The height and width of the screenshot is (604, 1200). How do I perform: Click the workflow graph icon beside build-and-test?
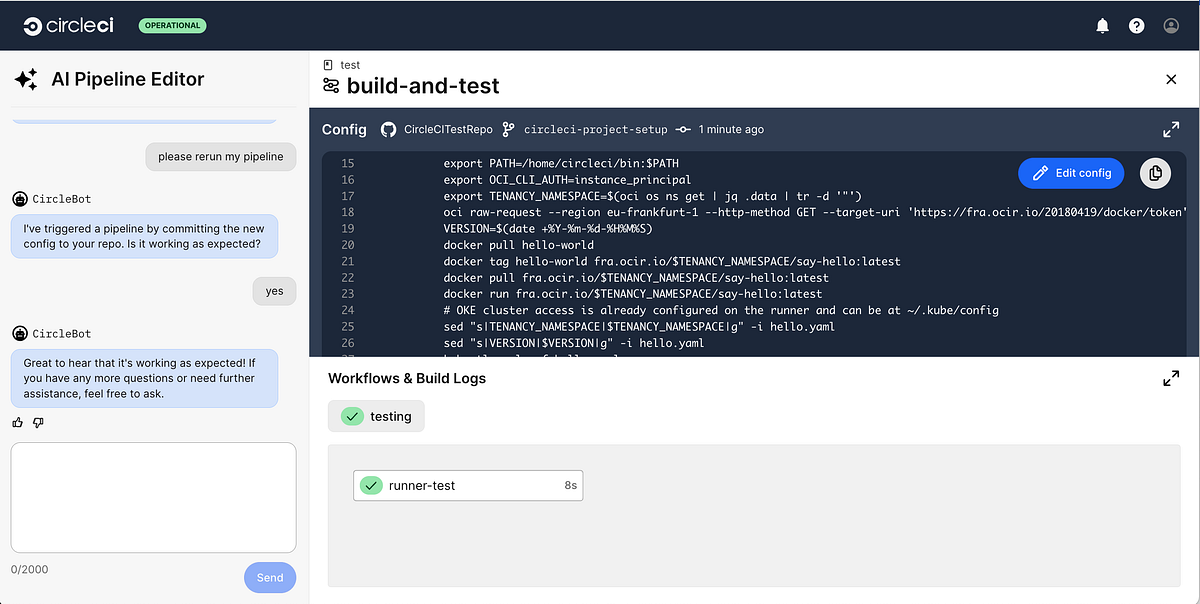pyautogui.click(x=330, y=86)
